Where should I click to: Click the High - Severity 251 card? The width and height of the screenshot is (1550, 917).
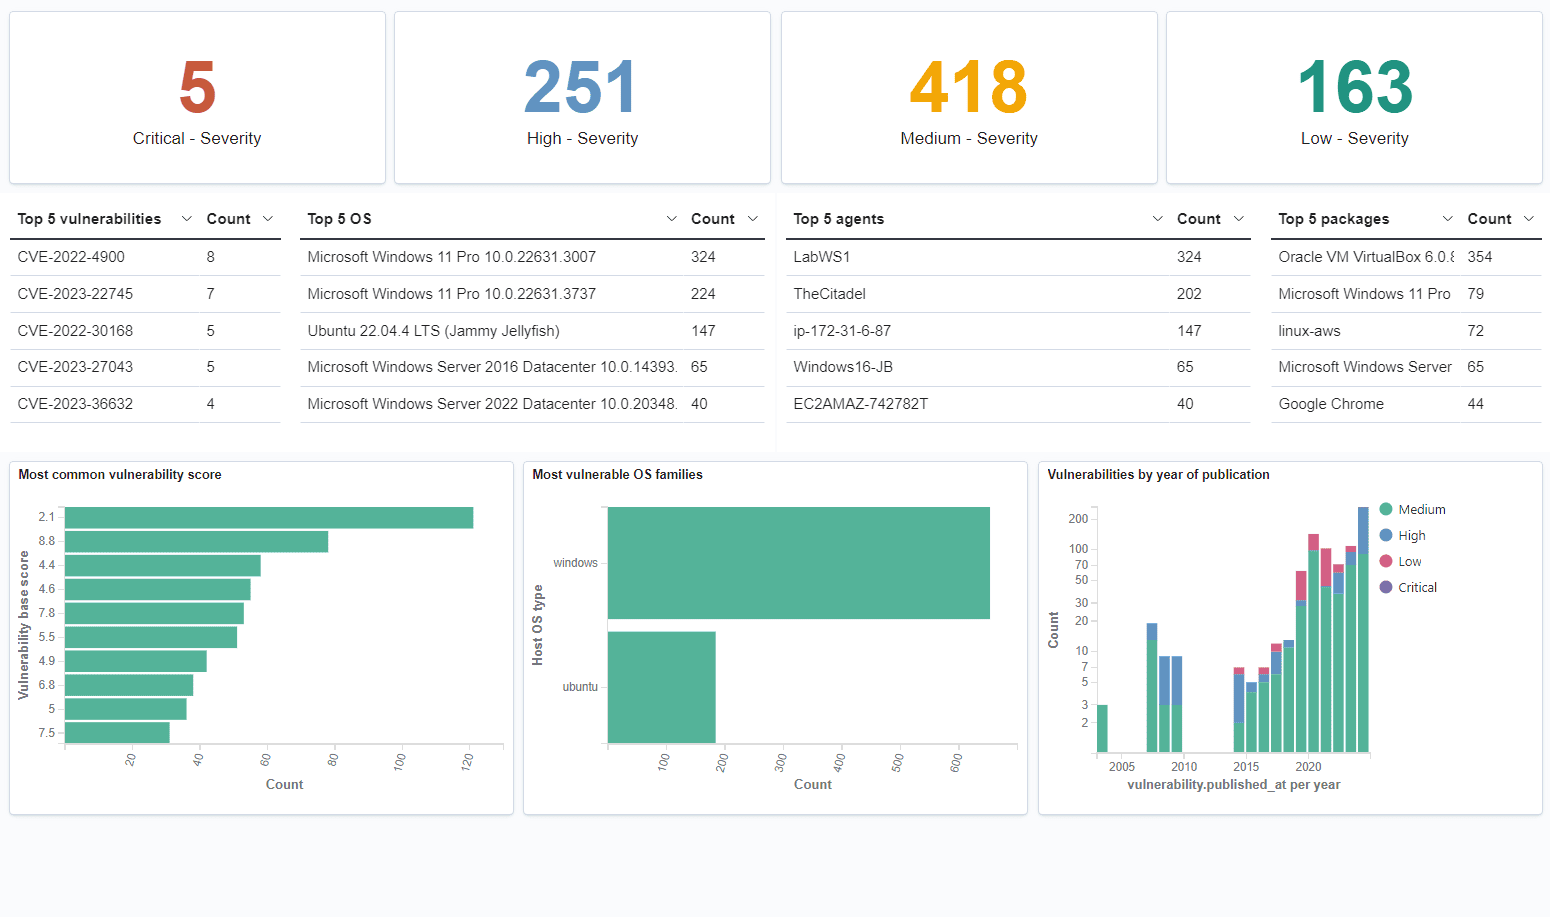[x=582, y=97]
